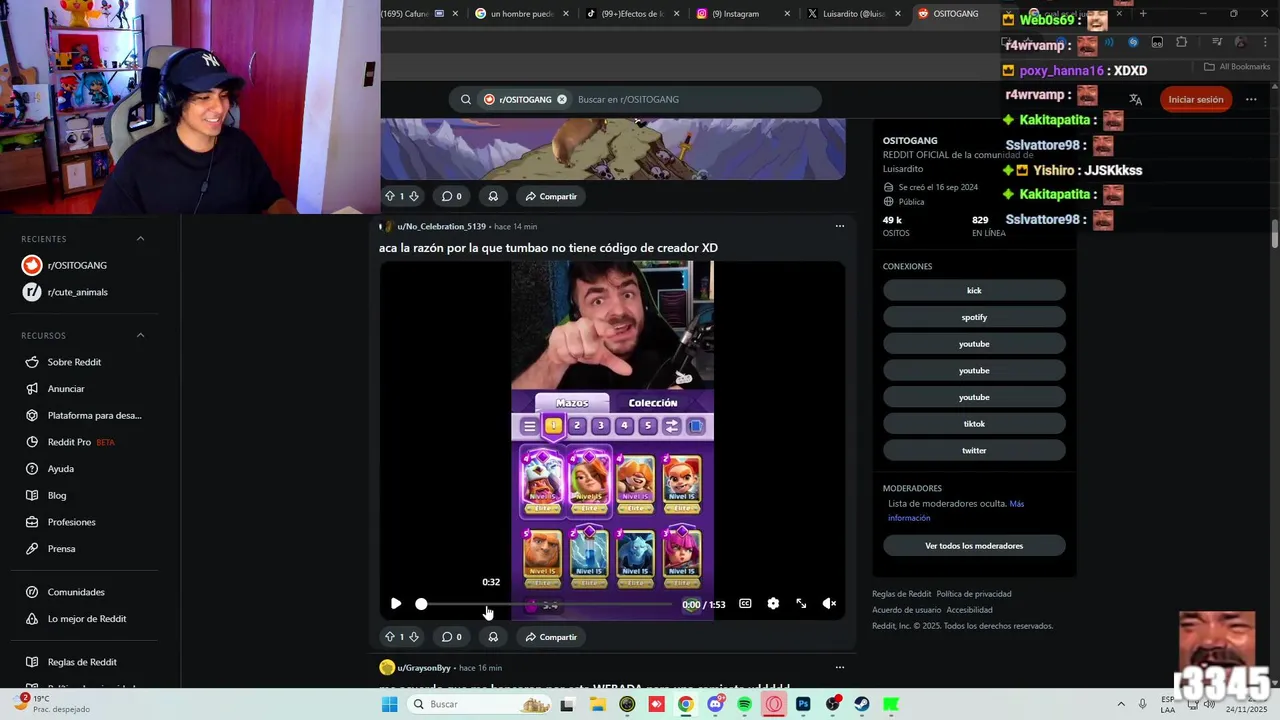Open the tiktok connection link
This screenshot has width=1280, height=720.
[974, 424]
